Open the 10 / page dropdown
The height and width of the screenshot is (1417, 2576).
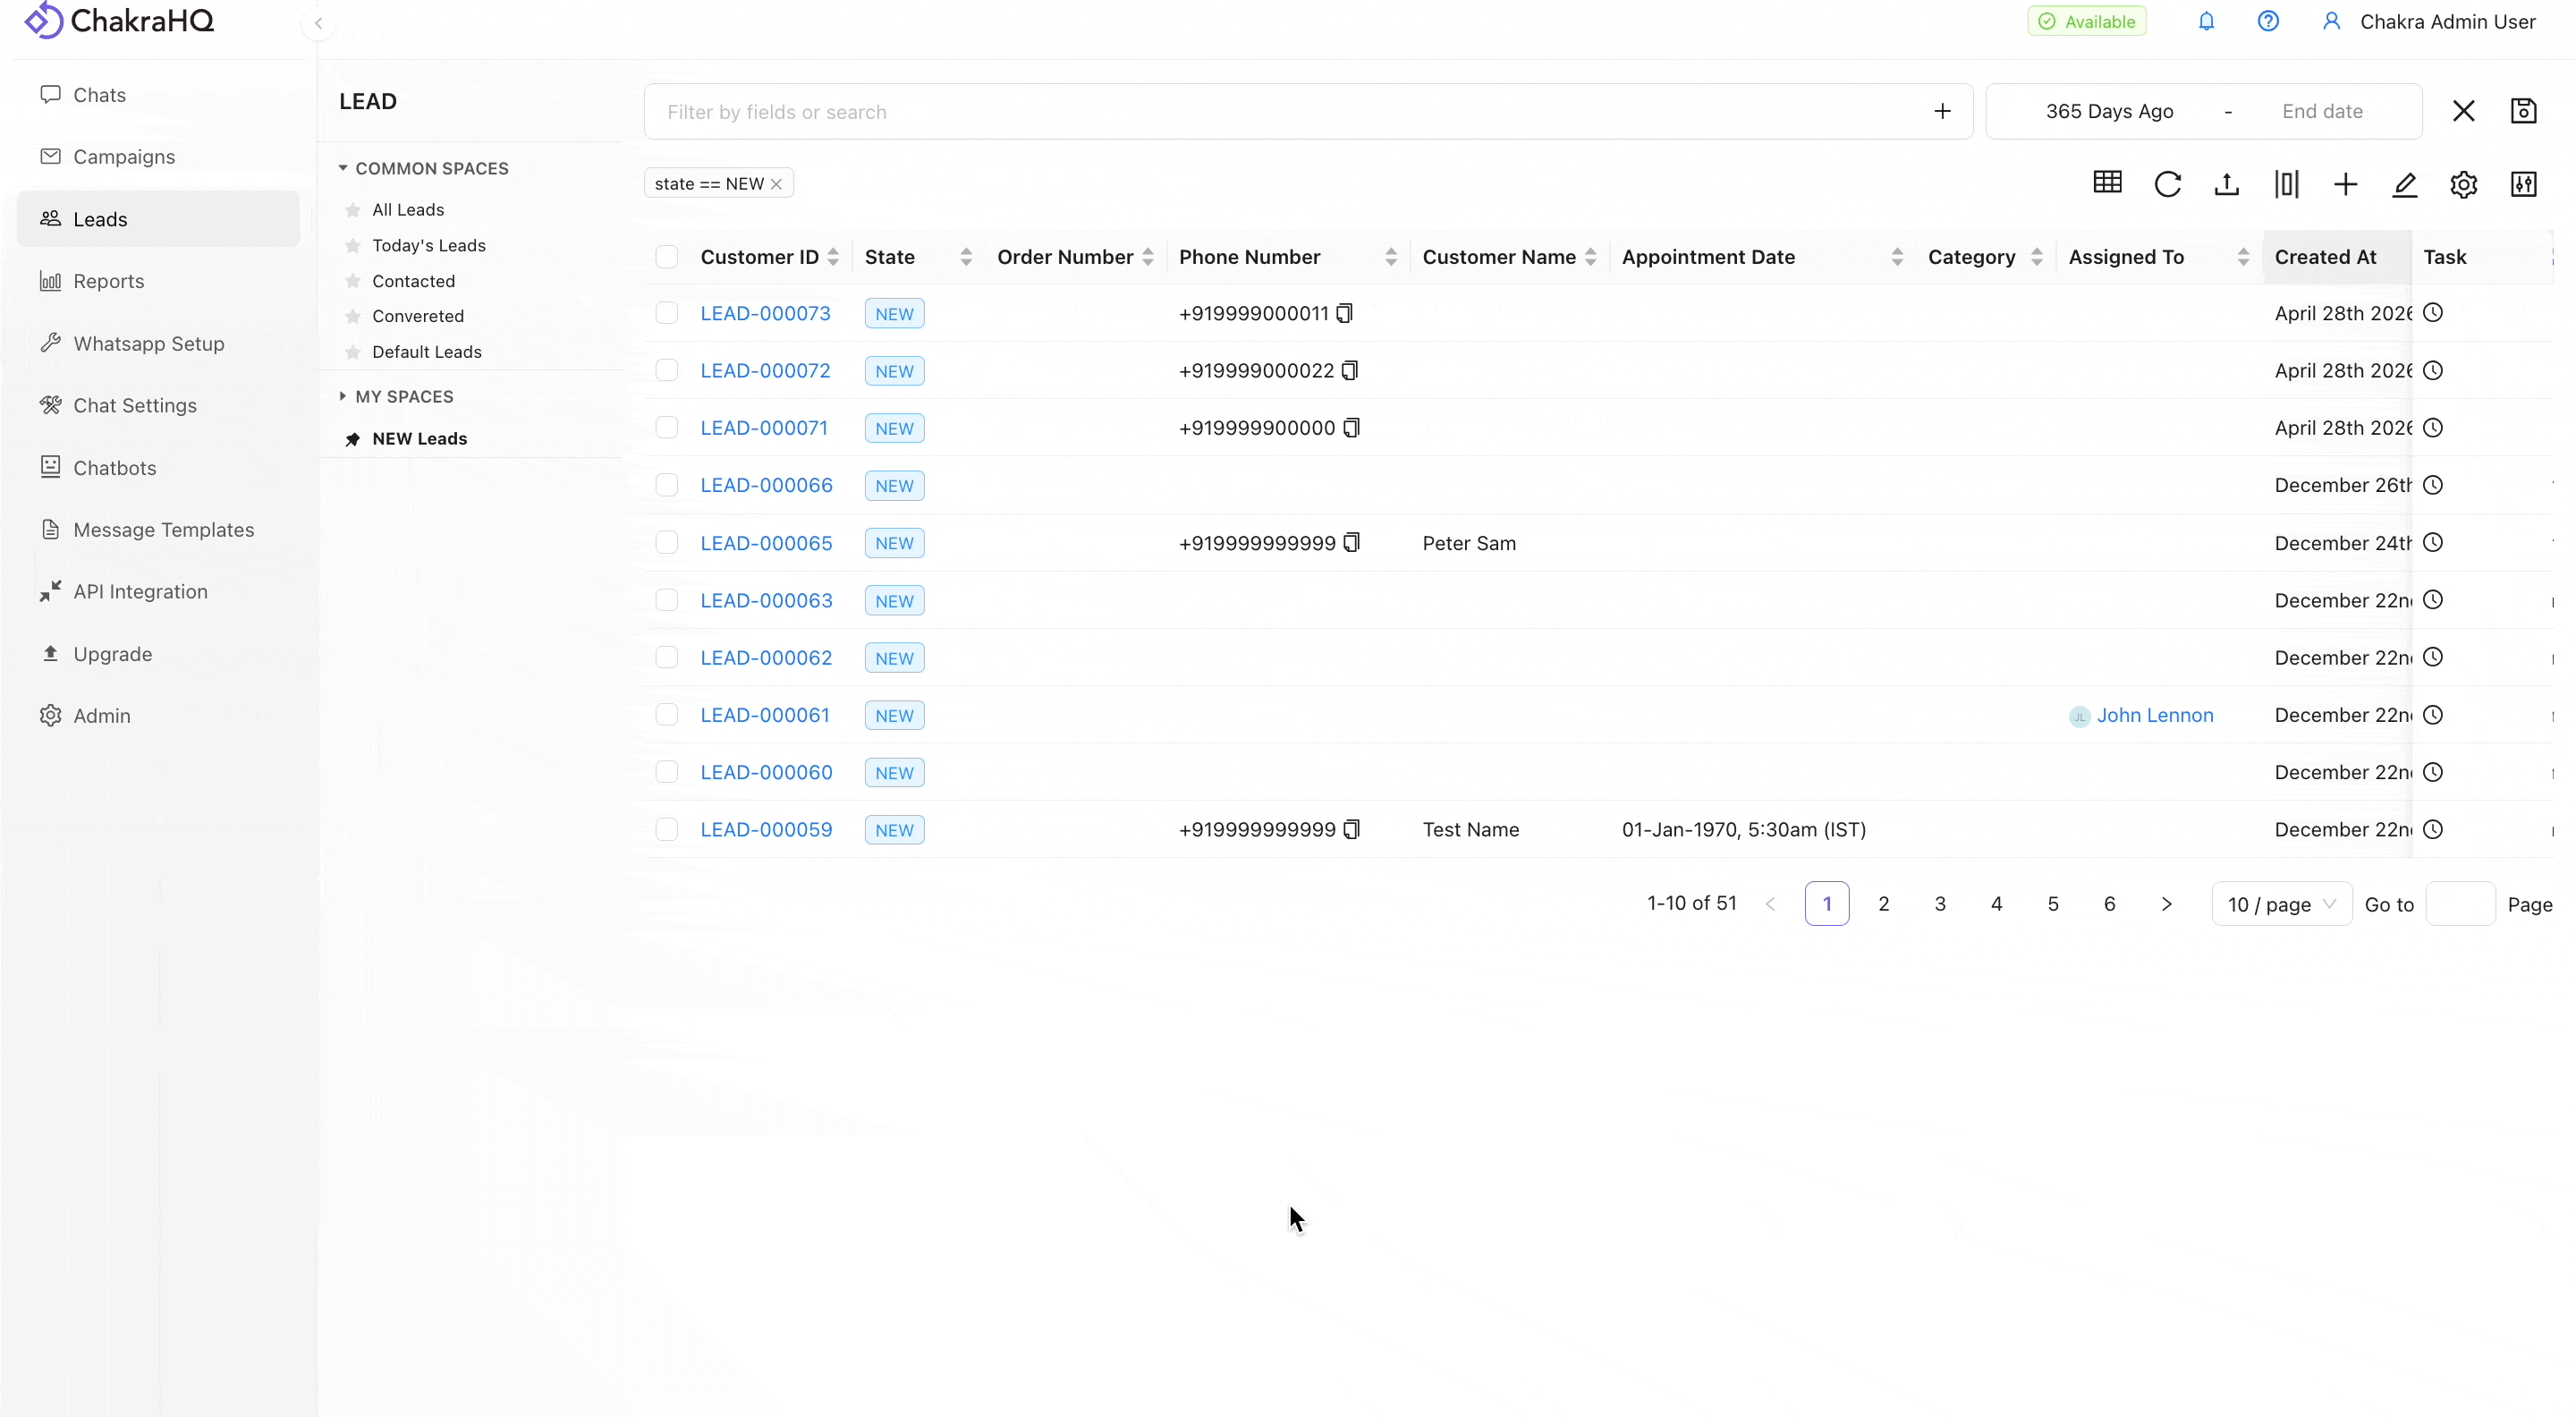tap(2281, 904)
